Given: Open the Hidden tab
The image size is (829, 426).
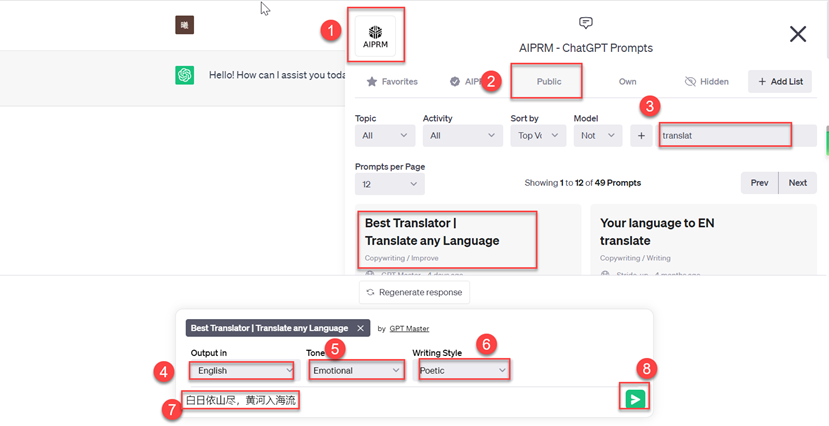Looking at the screenshot, I should (x=706, y=81).
